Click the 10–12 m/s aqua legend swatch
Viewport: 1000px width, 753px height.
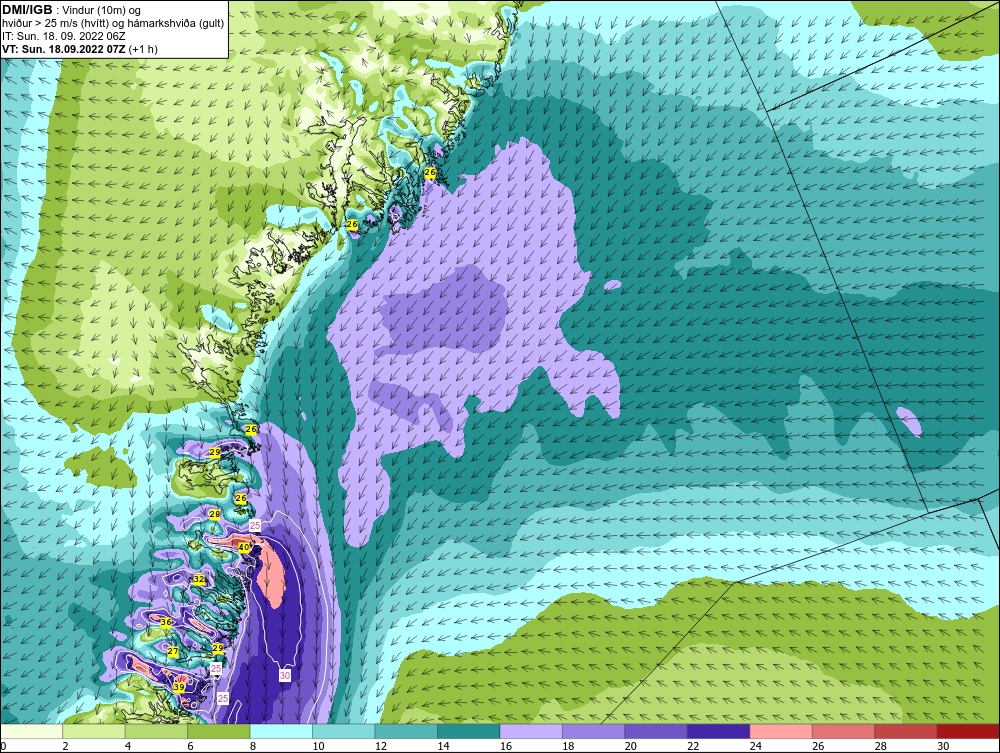[344, 731]
